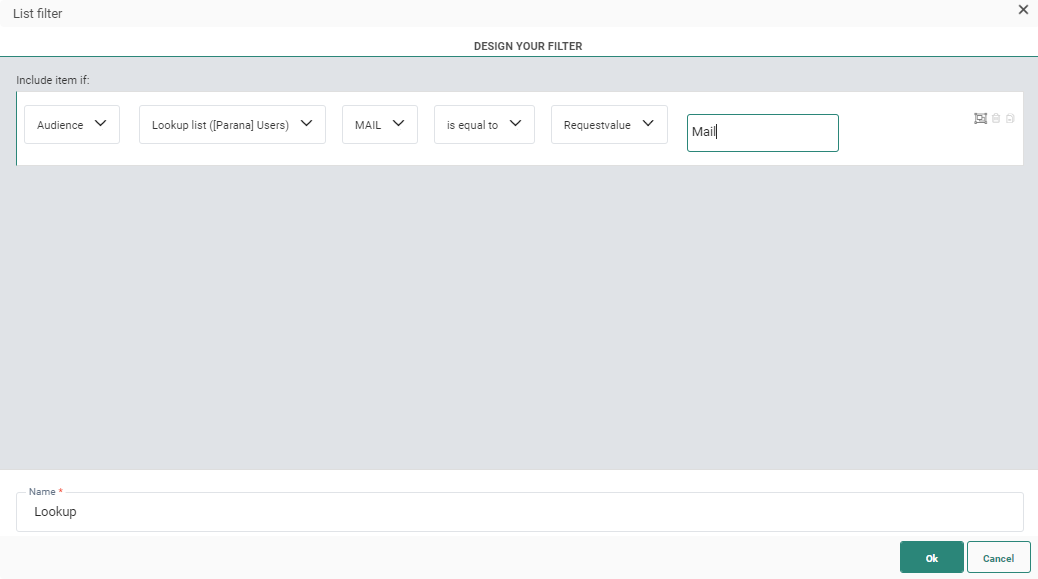Click the group condition icon in filter row
Screen dimensions: 1038x579
(x=980, y=119)
